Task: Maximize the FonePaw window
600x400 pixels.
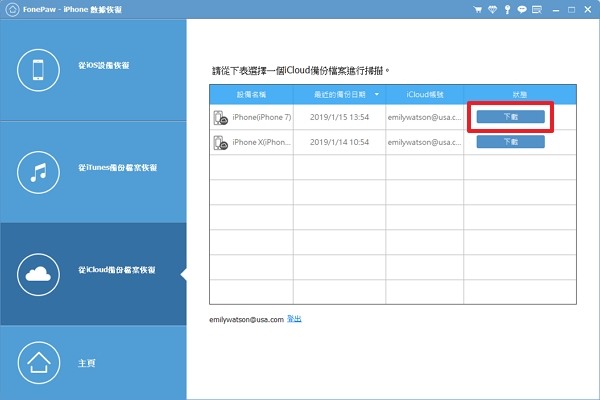Action: click(572, 10)
